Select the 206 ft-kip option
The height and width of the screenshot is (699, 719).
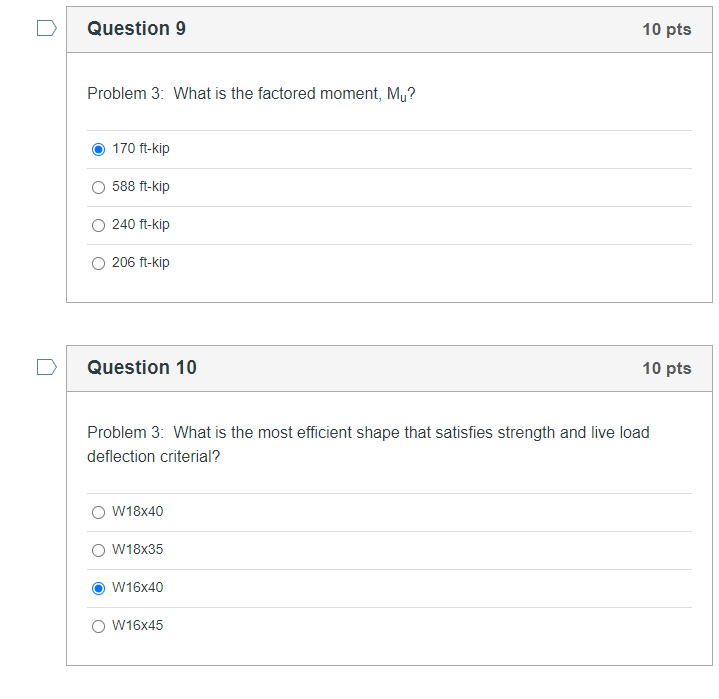(98, 263)
